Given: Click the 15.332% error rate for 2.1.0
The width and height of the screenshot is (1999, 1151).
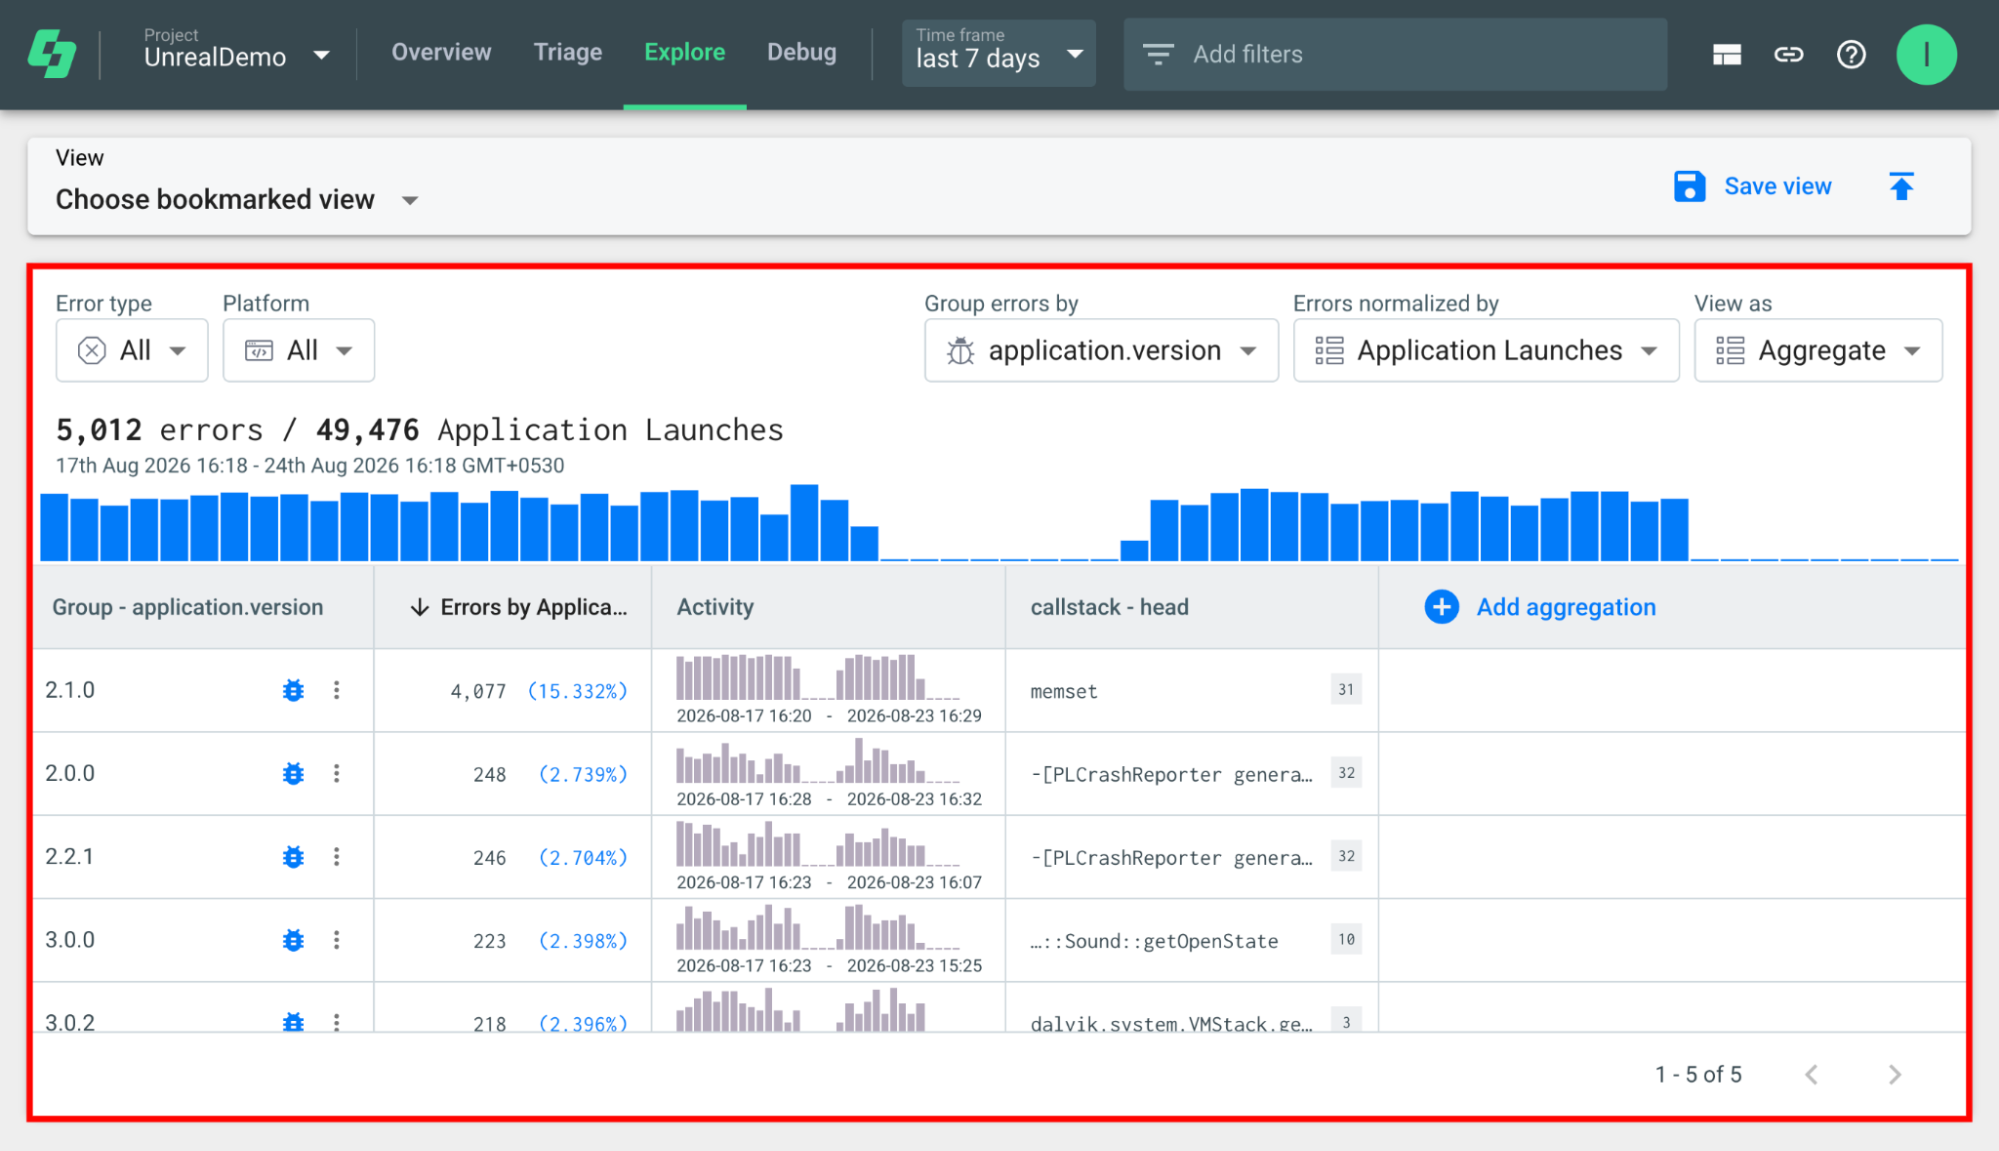Looking at the screenshot, I should coord(577,691).
